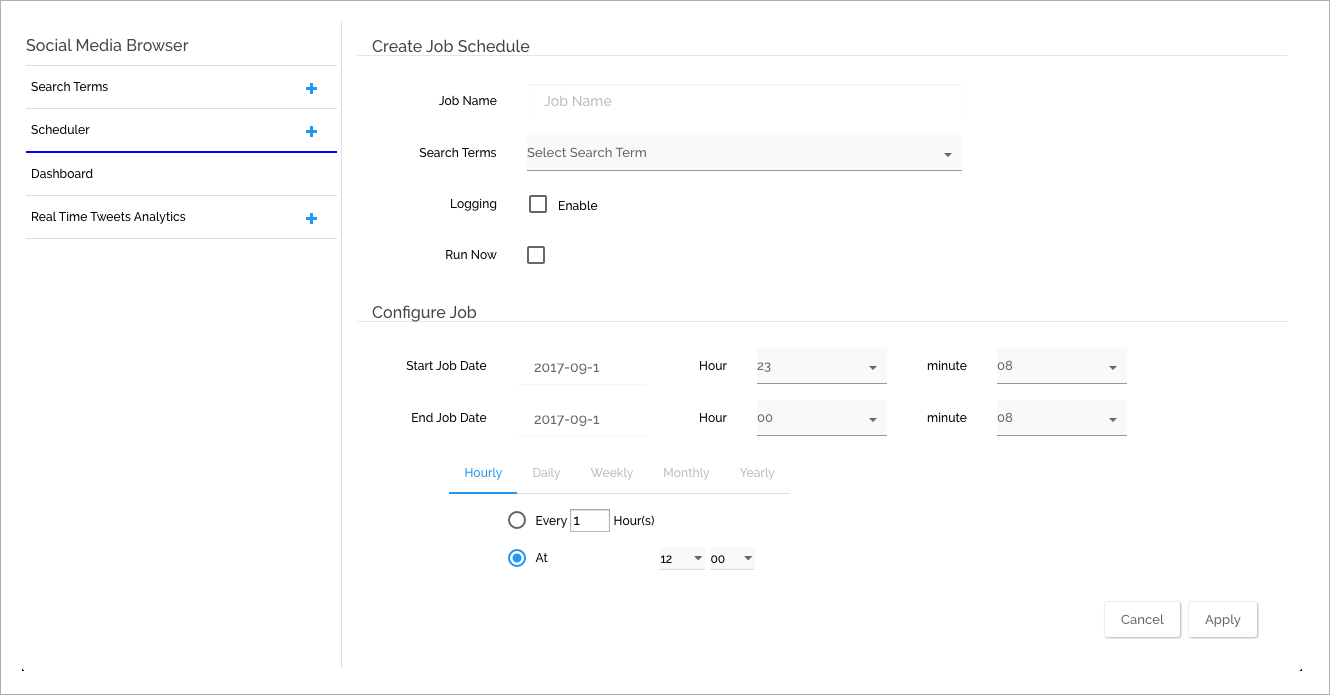Click the plus icon beside Scheduler

tap(311, 131)
